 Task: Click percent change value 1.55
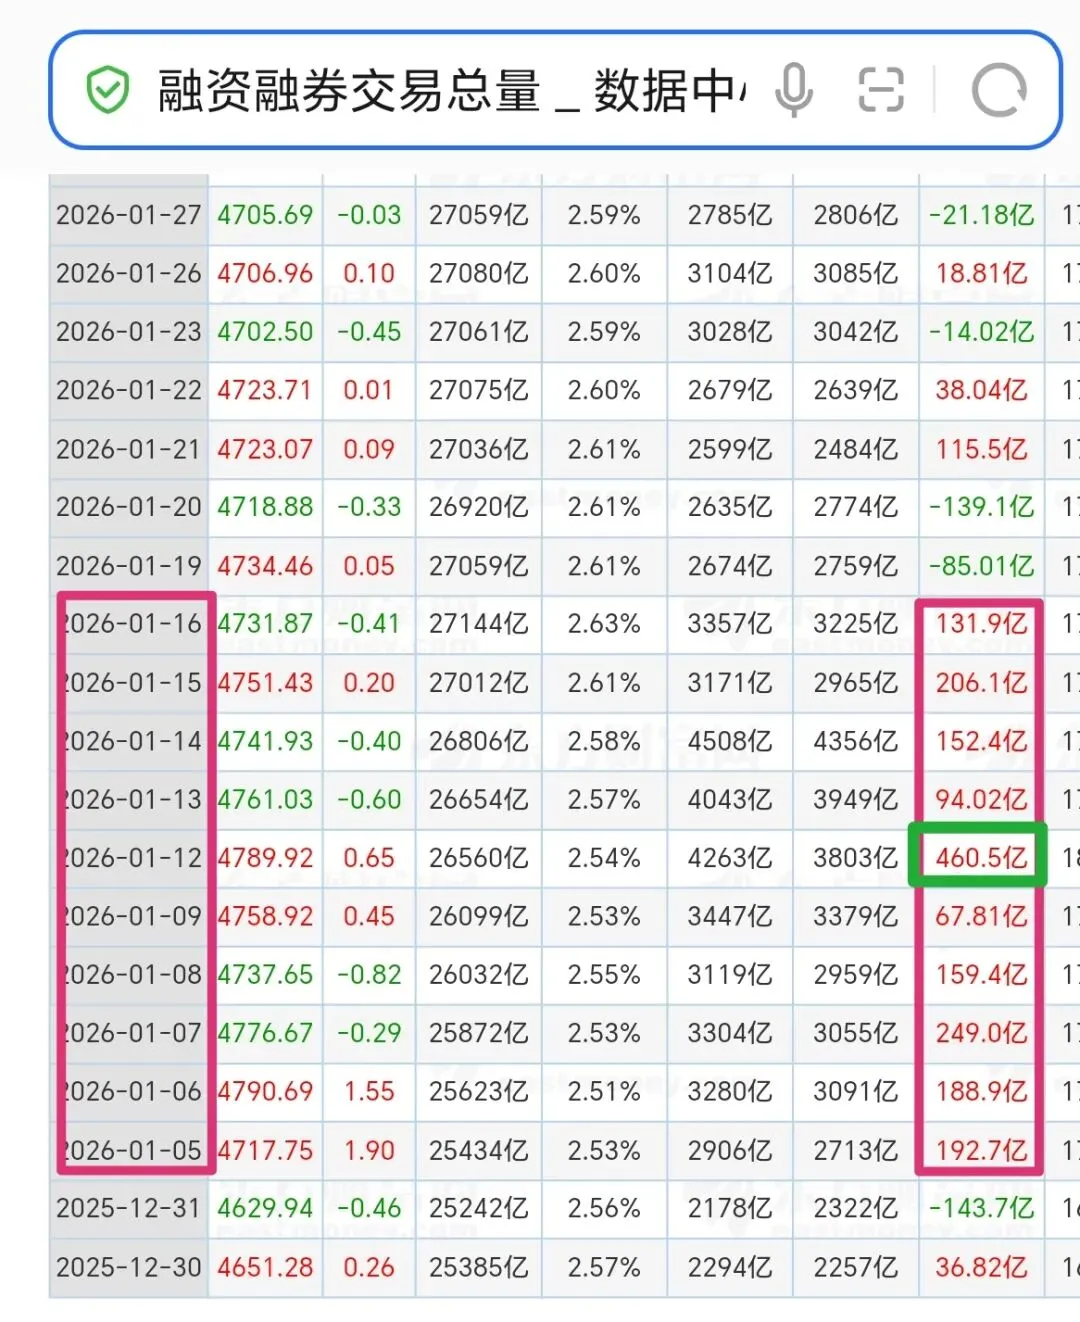(369, 1092)
